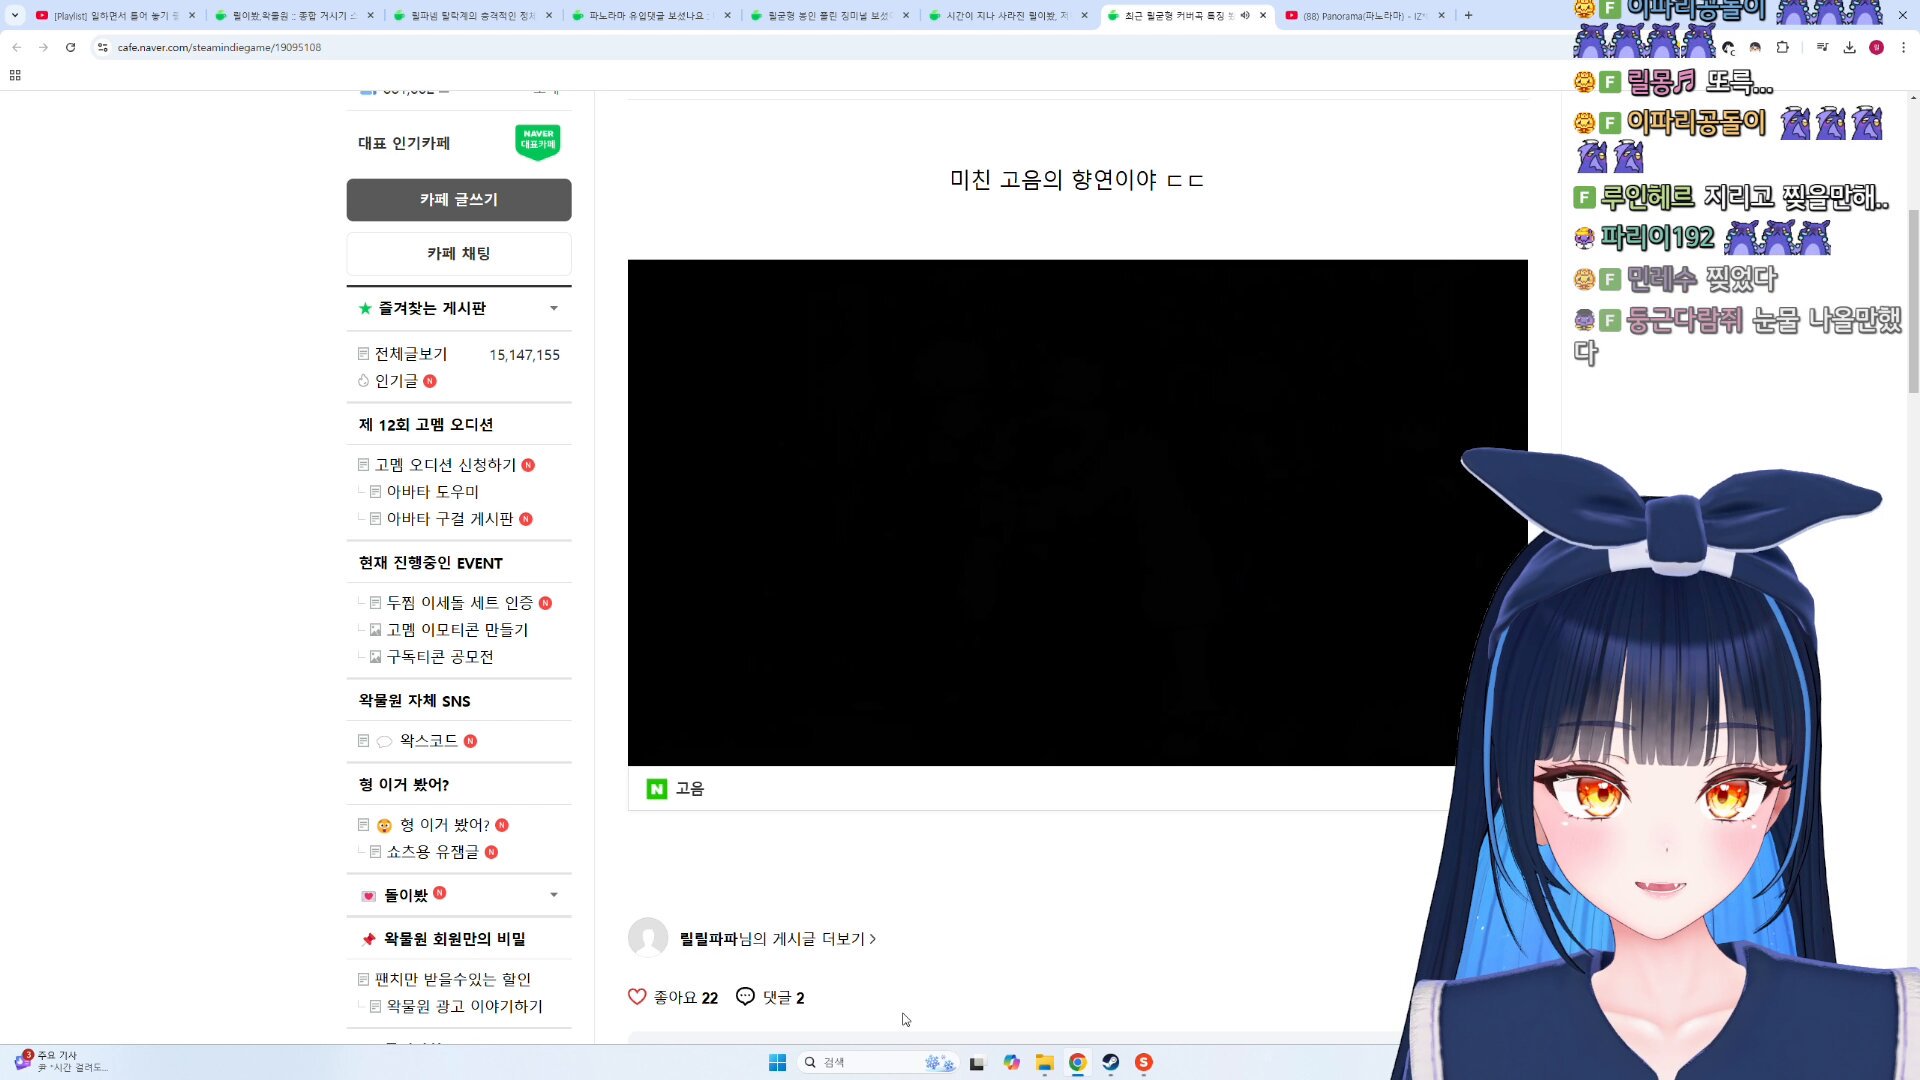Open Copilot from the taskbar
The image size is (1920, 1080).
click(1011, 1062)
